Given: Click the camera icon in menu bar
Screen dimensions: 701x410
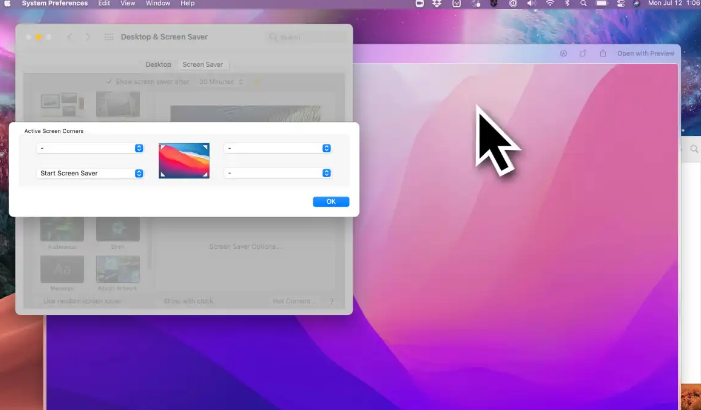Looking at the screenshot, I should pos(419,3).
